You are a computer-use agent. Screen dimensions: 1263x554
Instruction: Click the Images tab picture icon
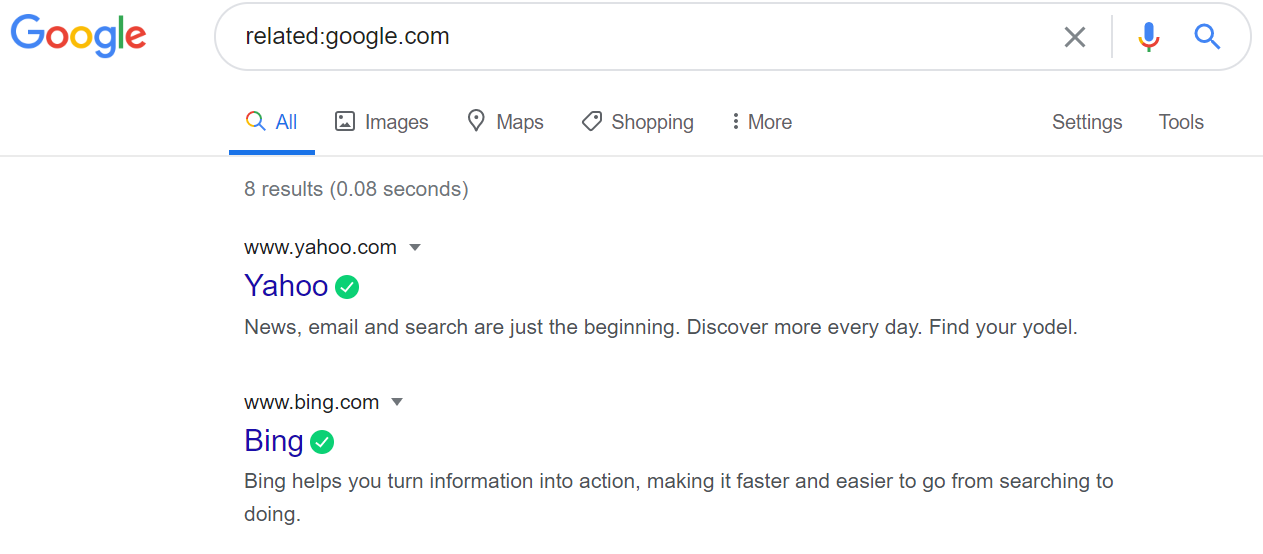[345, 122]
